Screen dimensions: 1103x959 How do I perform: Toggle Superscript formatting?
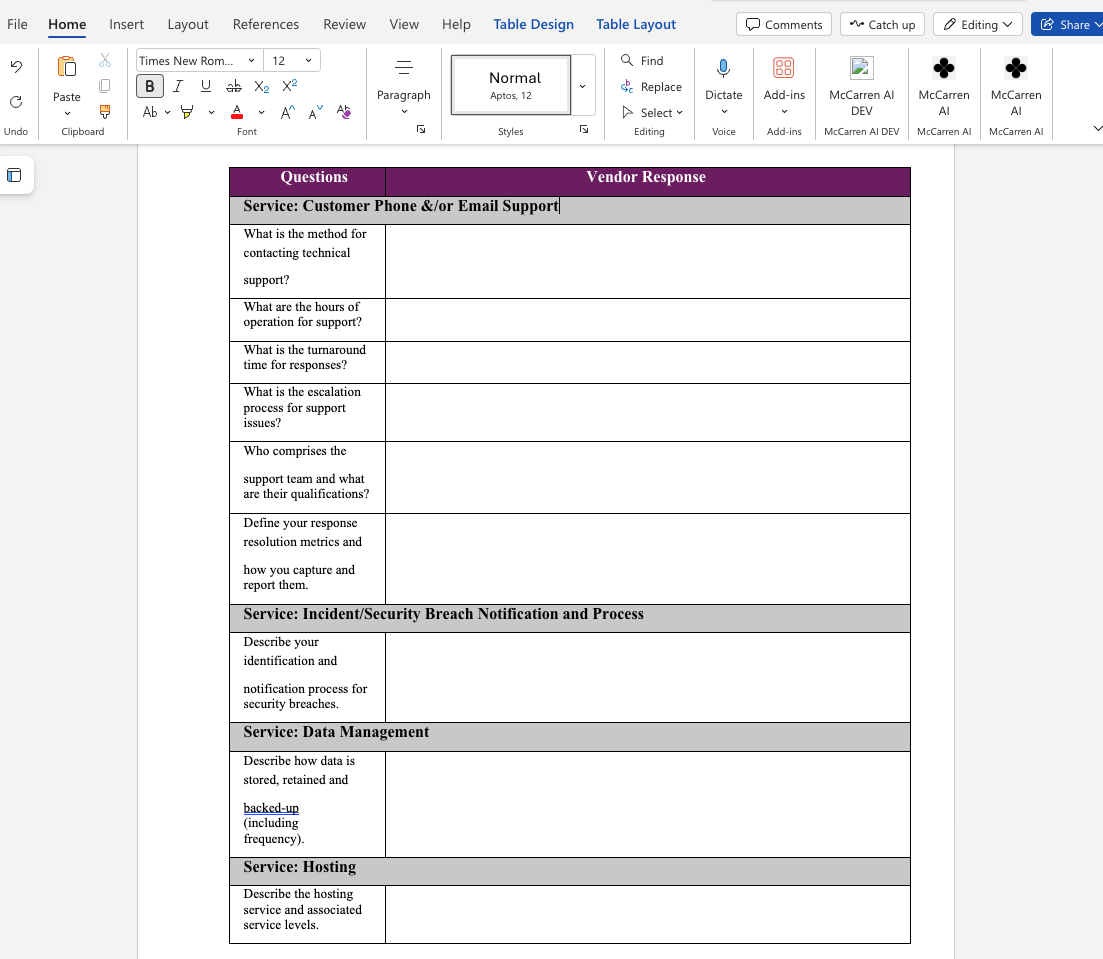tap(290, 86)
